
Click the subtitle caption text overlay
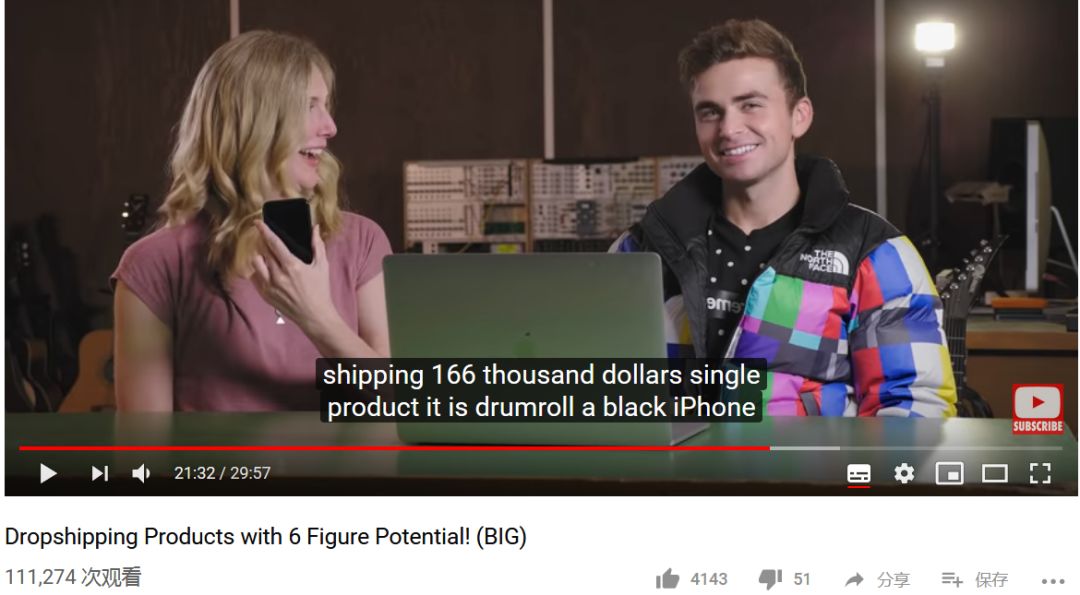(541, 390)
